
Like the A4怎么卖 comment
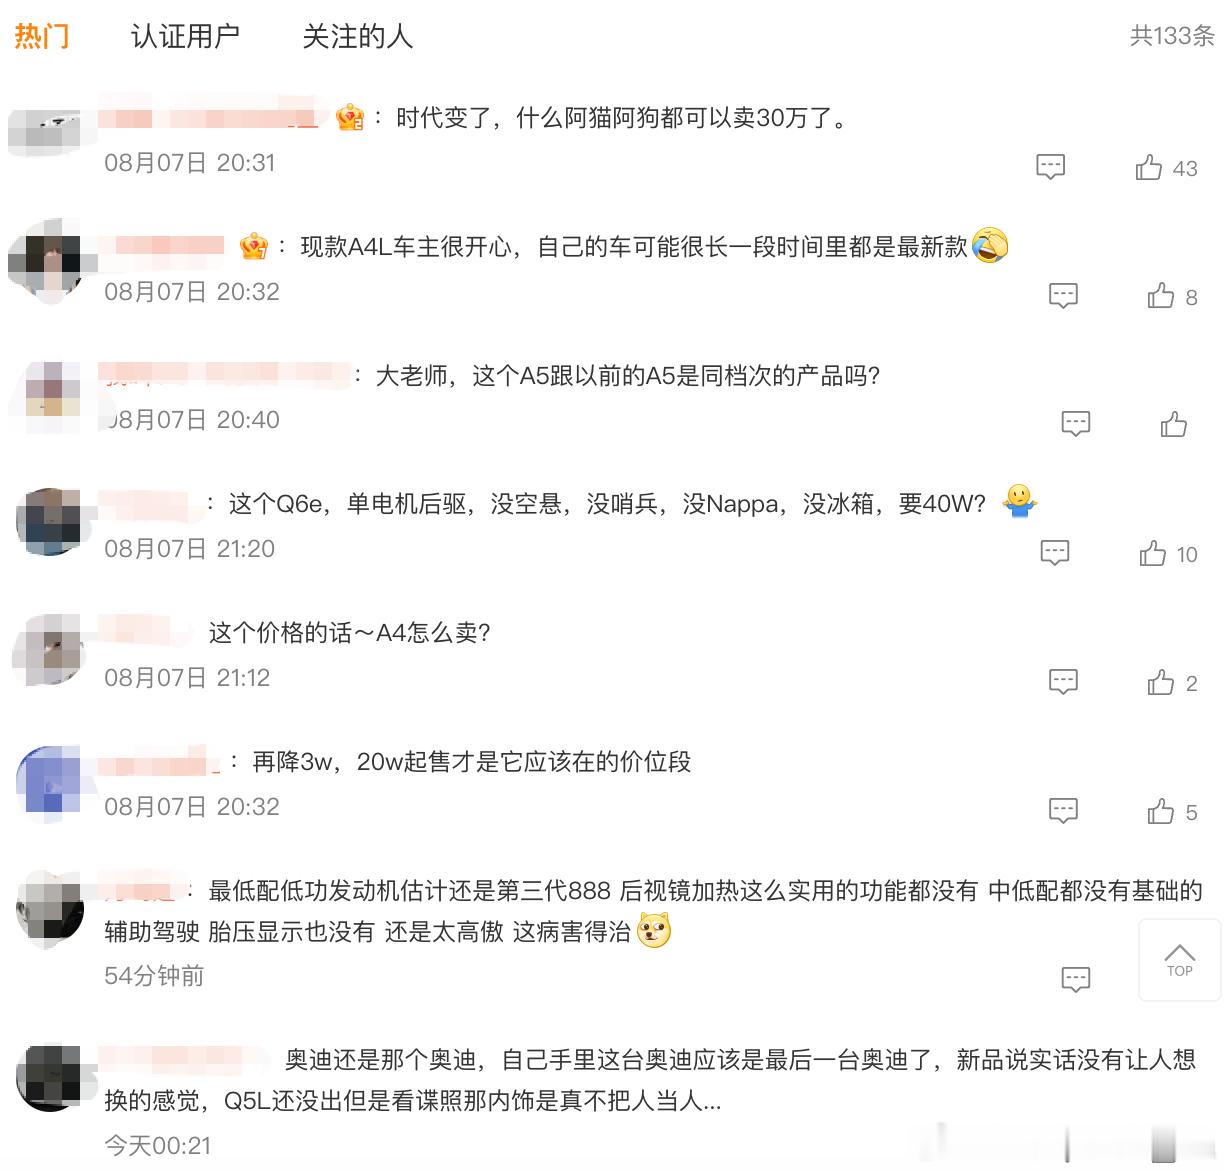(x=1171, y=683)
